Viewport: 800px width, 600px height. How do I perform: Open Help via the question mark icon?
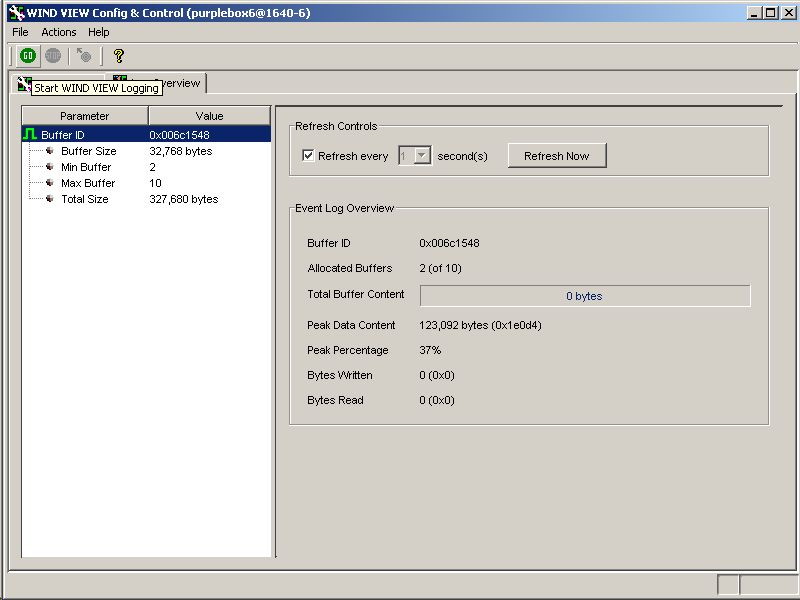[x=119, y=56]
